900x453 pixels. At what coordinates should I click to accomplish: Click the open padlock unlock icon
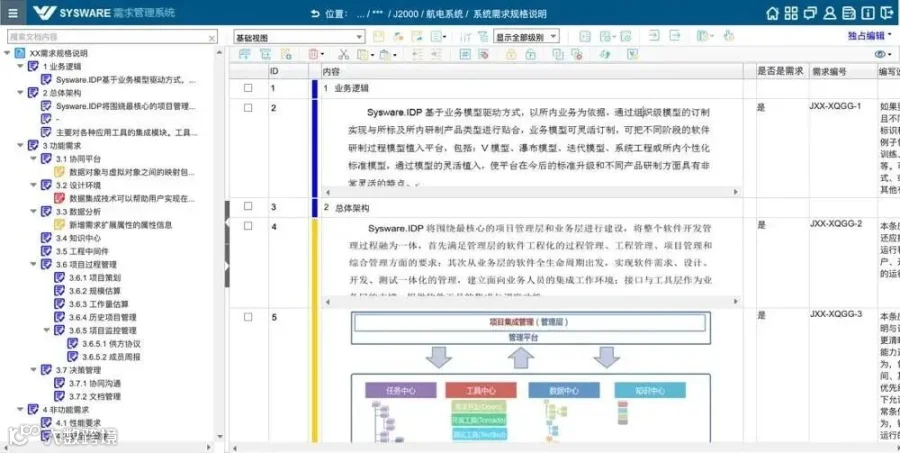coord(530,55)
